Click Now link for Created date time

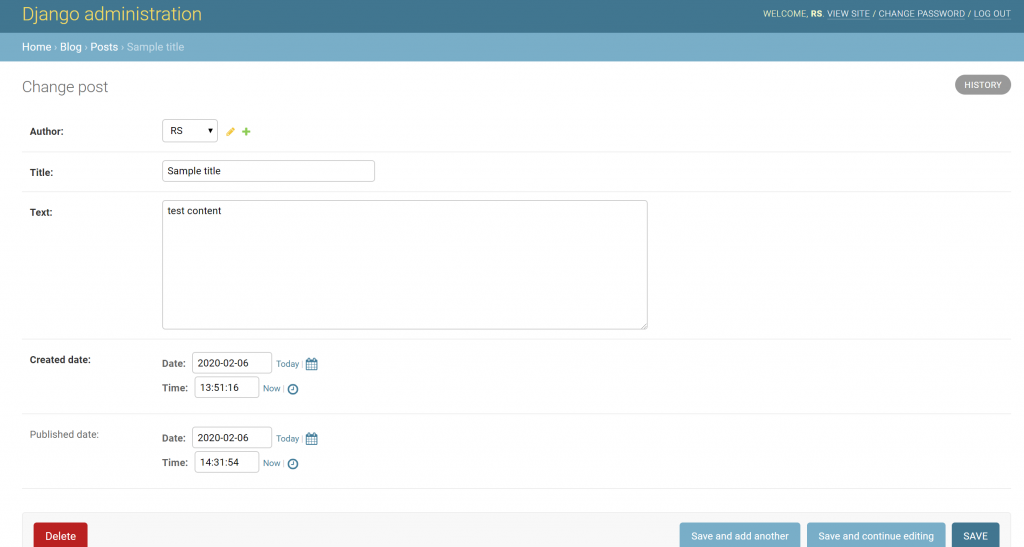click(x=272, y=388)
